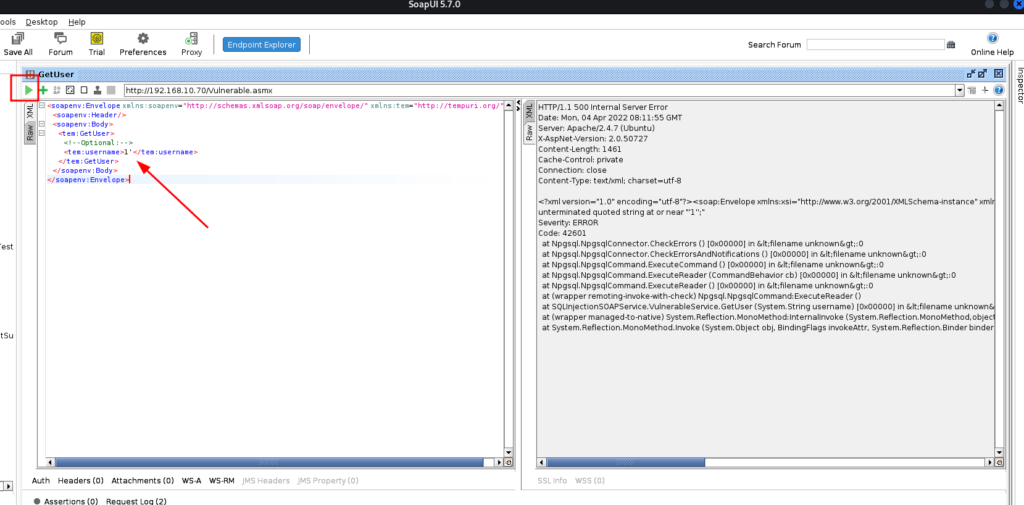Open the Assertions (0) tab
The width and height of the screenshot is (1024, 505).
[71, 502]
